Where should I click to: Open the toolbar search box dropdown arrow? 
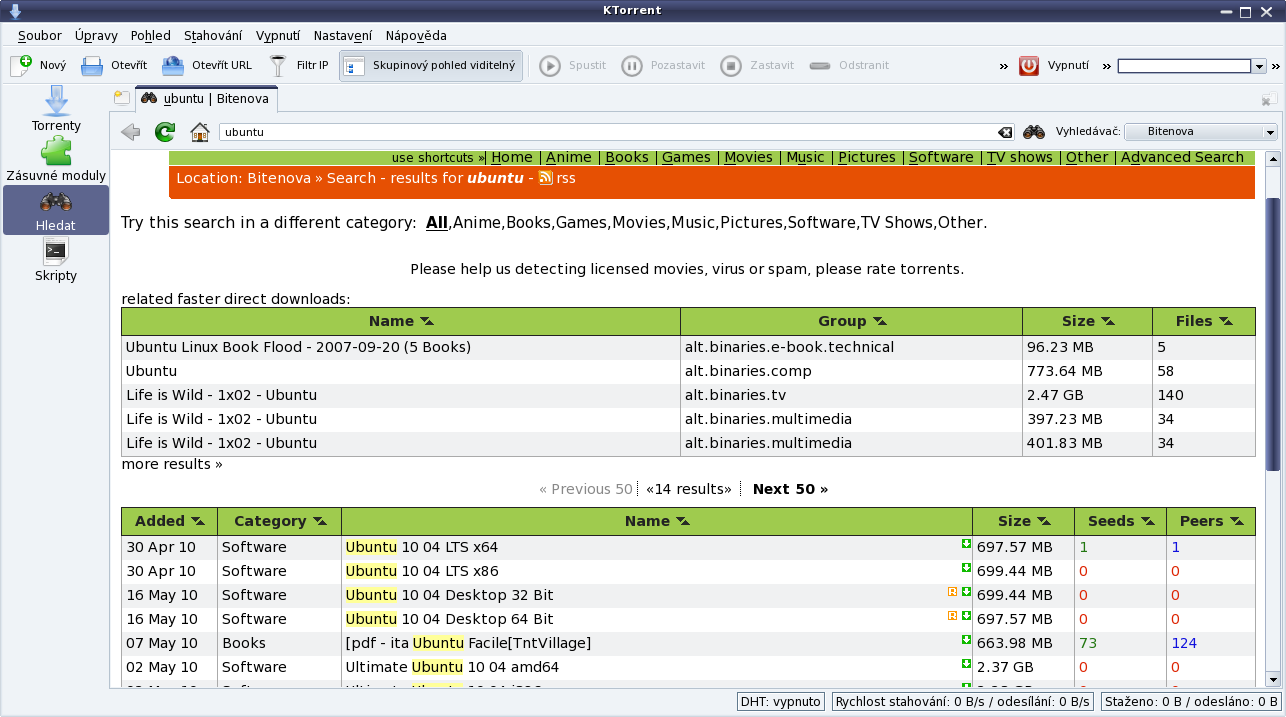(x=1260, y=66)
